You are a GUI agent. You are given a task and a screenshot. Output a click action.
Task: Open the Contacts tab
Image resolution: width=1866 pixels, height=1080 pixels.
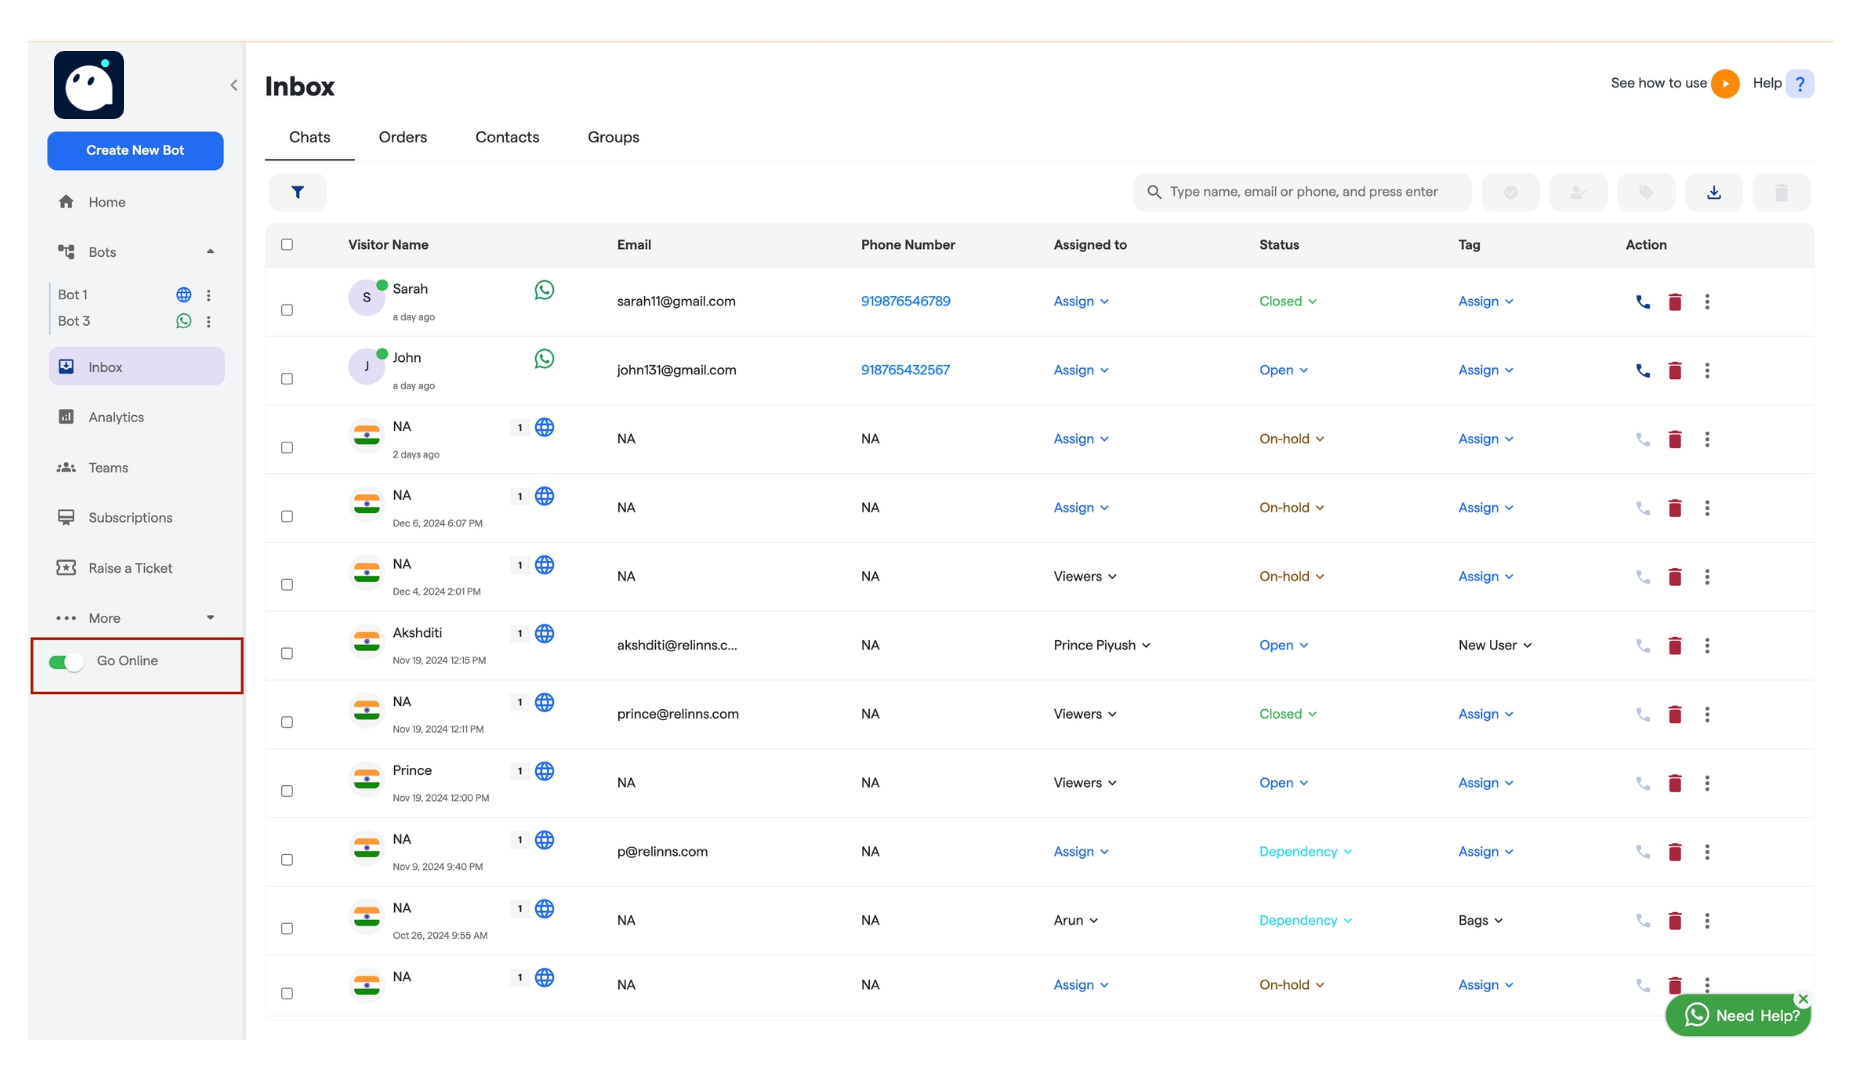[507, 138]
